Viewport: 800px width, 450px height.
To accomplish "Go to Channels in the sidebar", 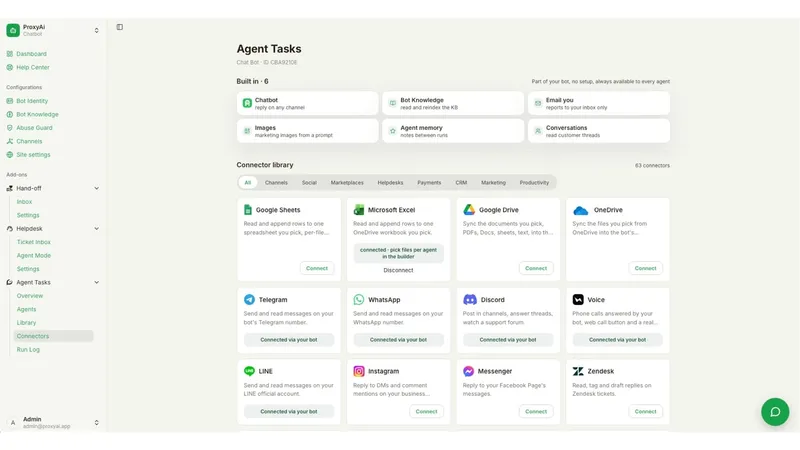I will (x=29, y=141).
